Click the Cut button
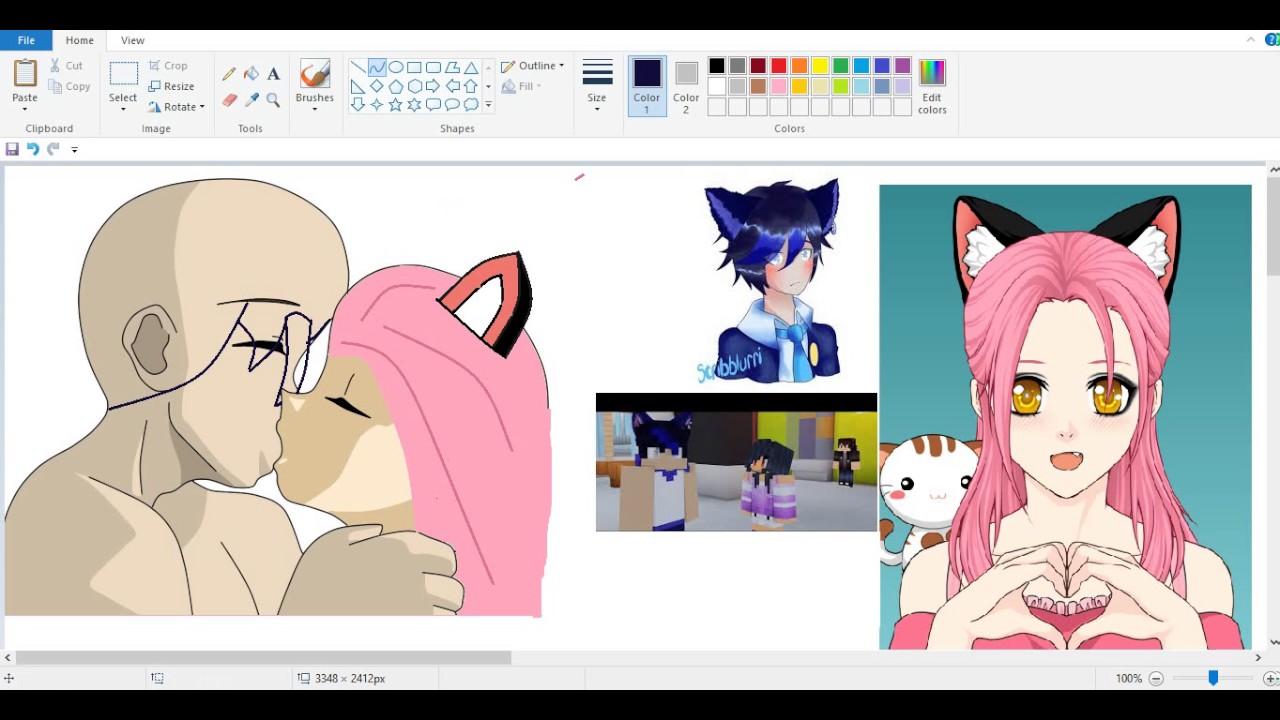 click(66, 66)
